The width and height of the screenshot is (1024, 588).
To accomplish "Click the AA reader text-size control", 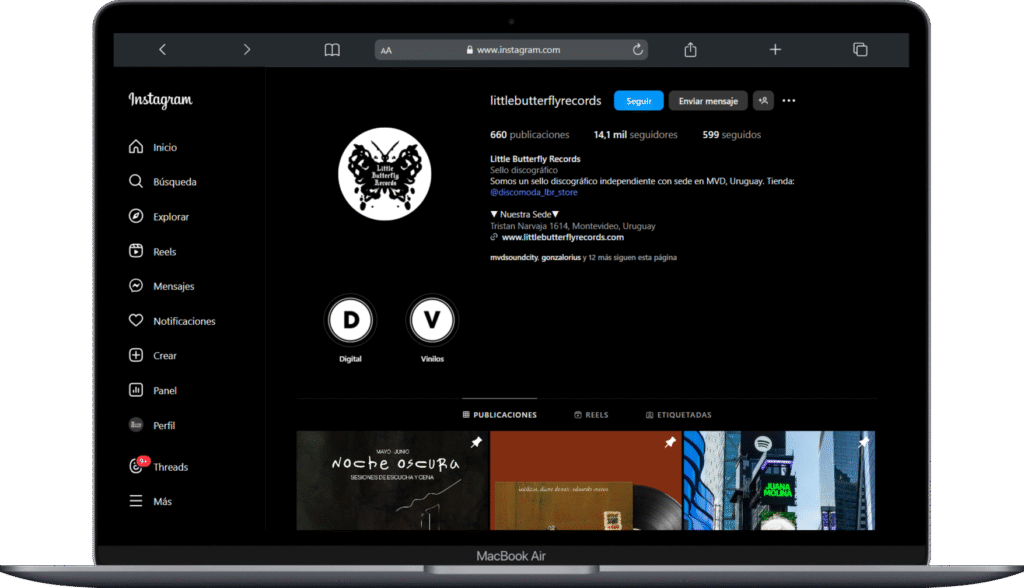I will (386, 50).
